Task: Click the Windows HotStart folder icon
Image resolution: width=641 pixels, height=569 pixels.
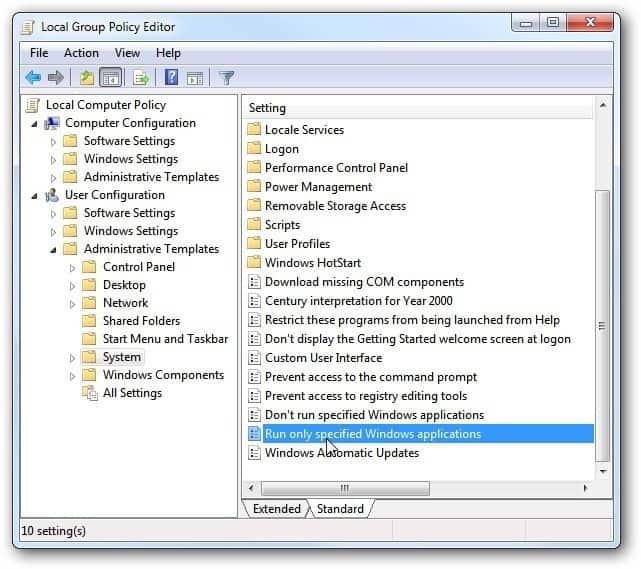Action: (254, 262)
